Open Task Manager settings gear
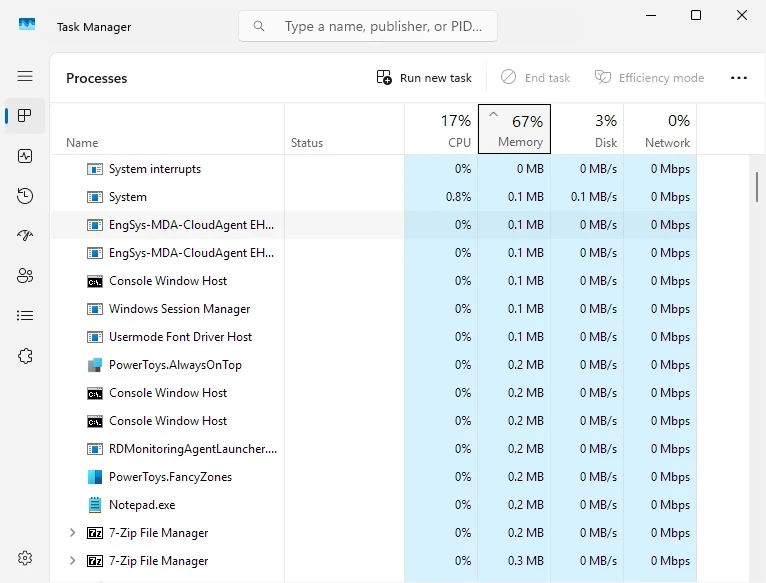This screenshot has width=766, height=583. [25, 558]
